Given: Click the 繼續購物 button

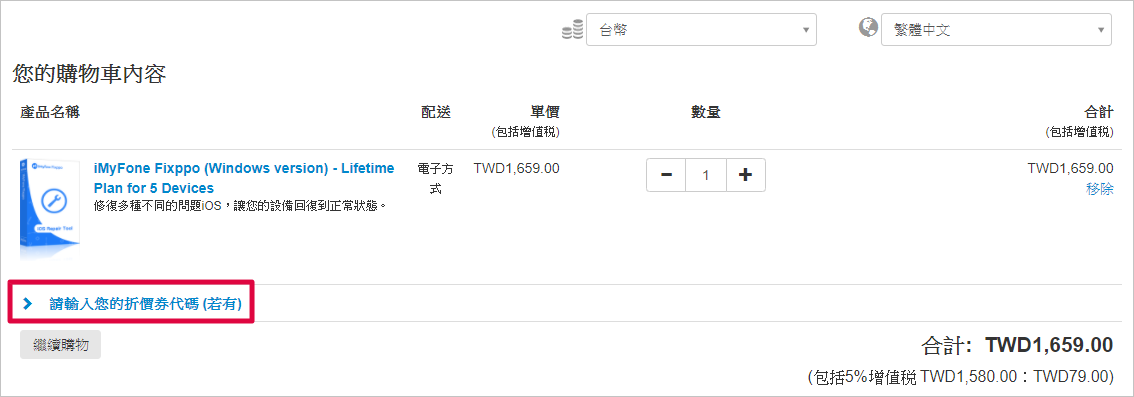Looking at the screenshot, I should point(60,345).
